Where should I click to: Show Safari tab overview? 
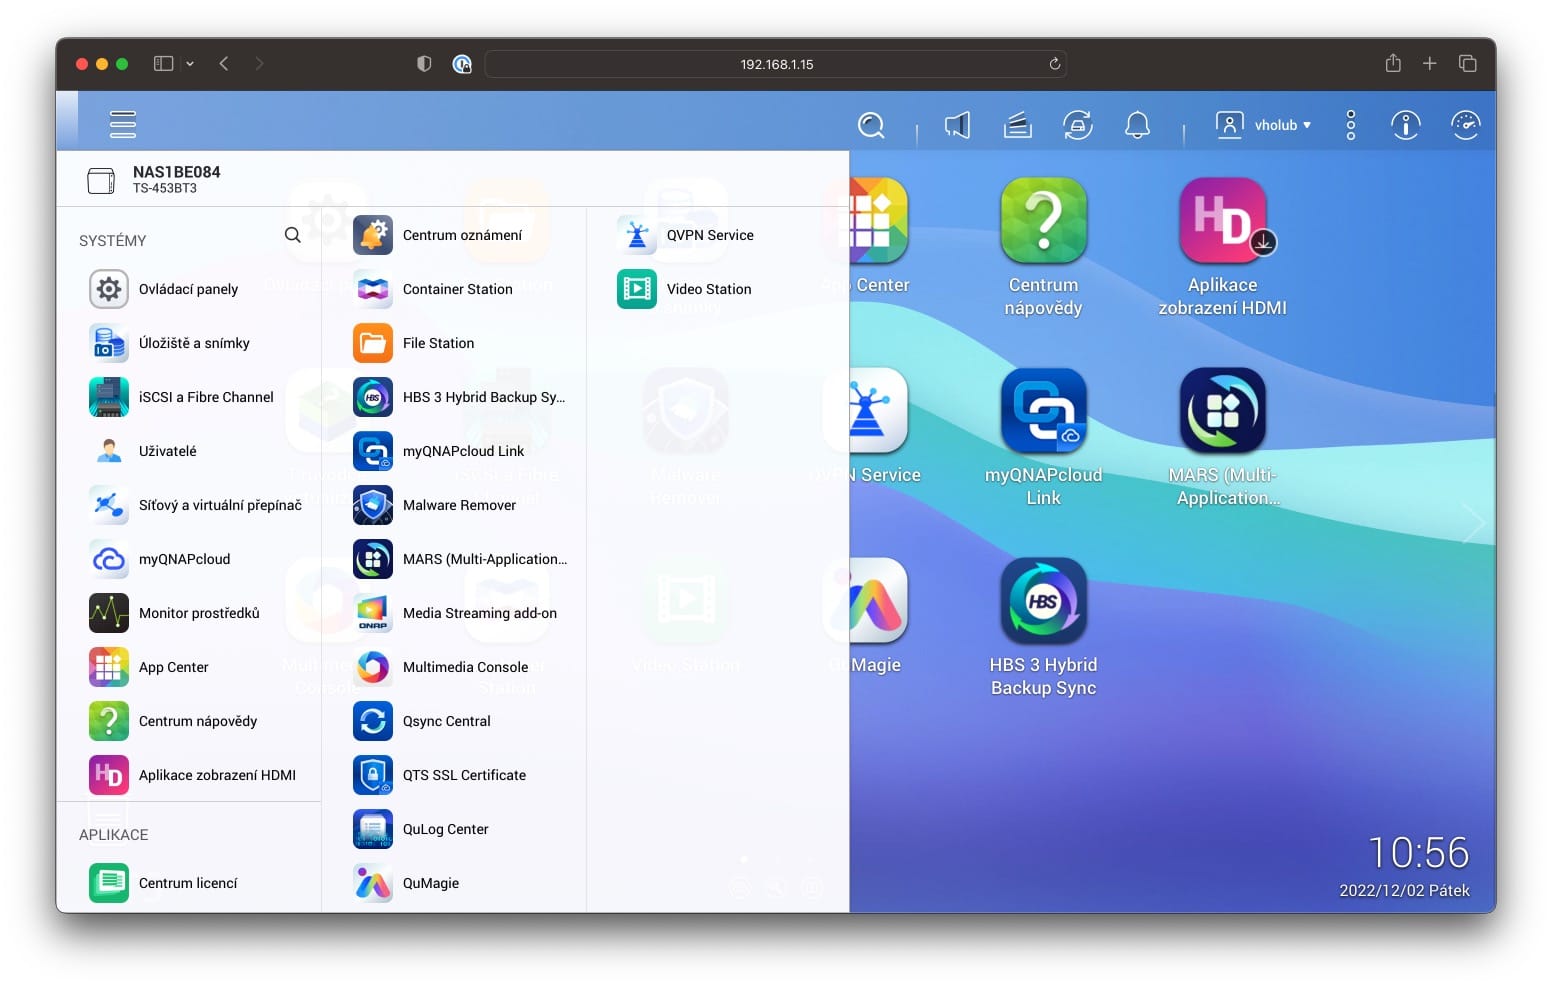(x=1467, y=64)
